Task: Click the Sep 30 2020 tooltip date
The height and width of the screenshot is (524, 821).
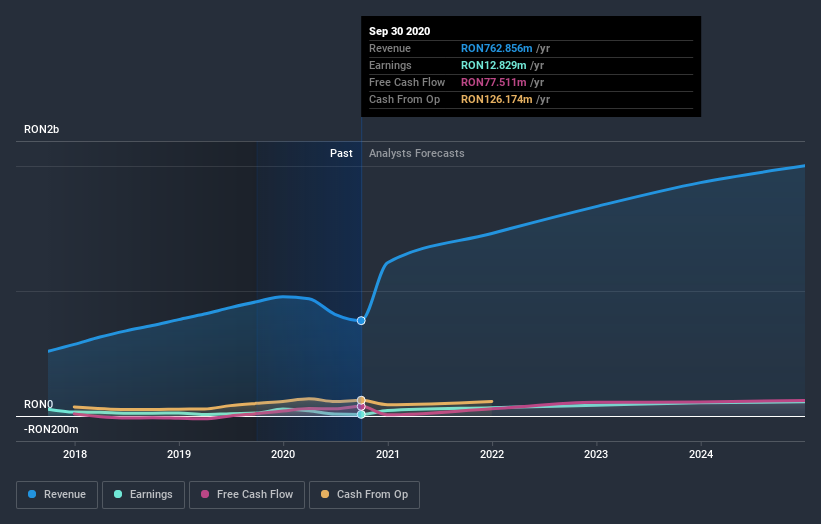Action: (x=400, y=31)
